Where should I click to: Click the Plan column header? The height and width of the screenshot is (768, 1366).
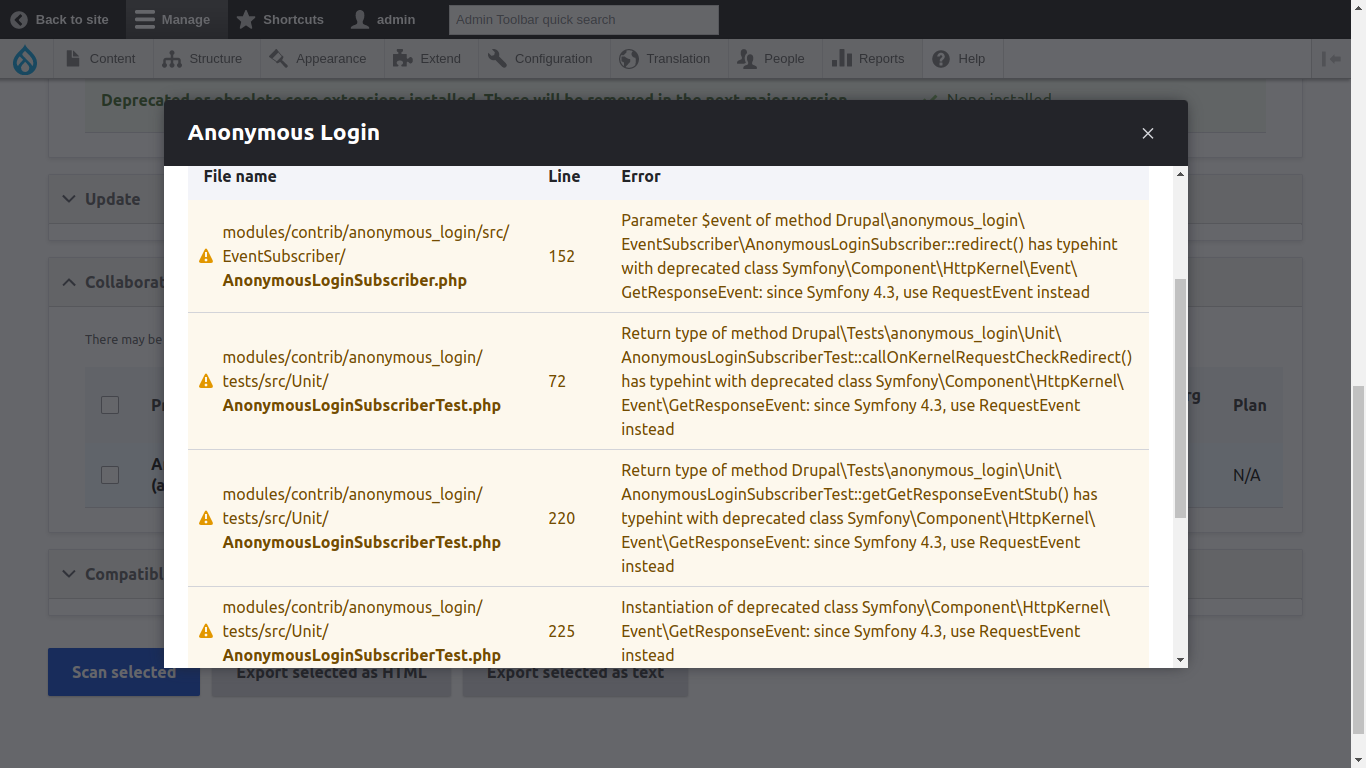1249,405
